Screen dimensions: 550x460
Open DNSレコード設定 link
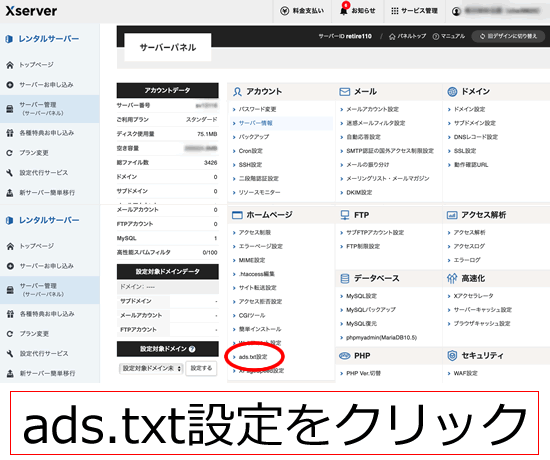click(x=476, y=137)
